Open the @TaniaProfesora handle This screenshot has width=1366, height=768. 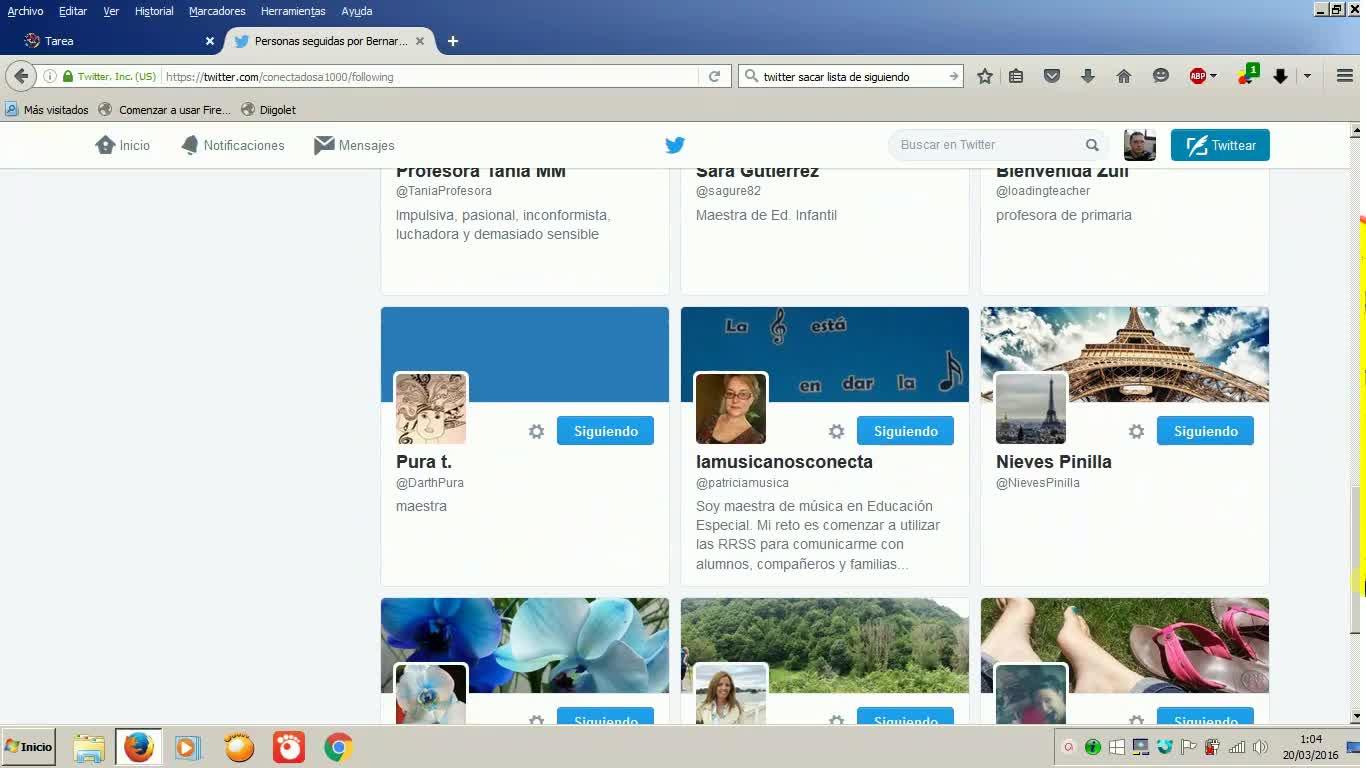[x=444, y=191]
